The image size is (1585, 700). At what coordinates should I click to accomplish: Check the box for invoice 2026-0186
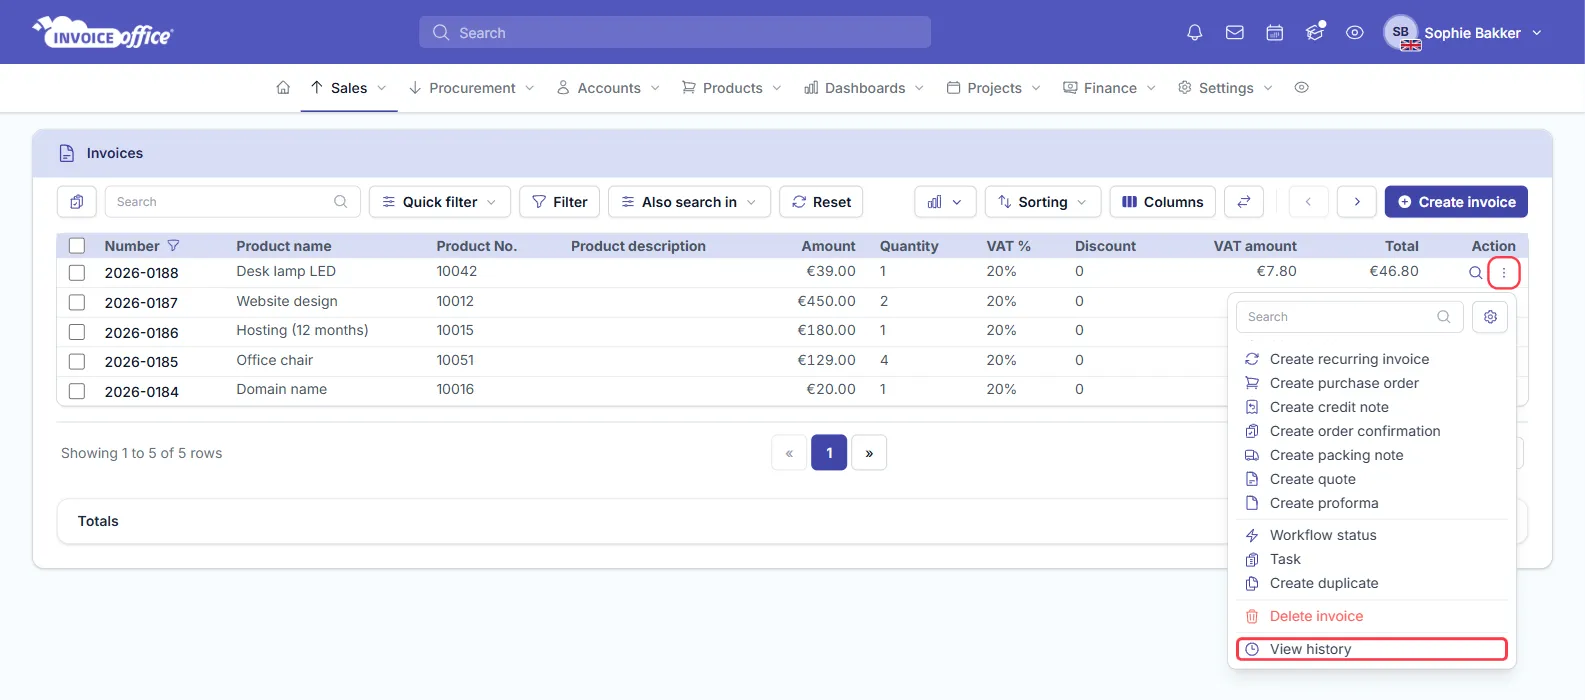[x=77, y=332]
